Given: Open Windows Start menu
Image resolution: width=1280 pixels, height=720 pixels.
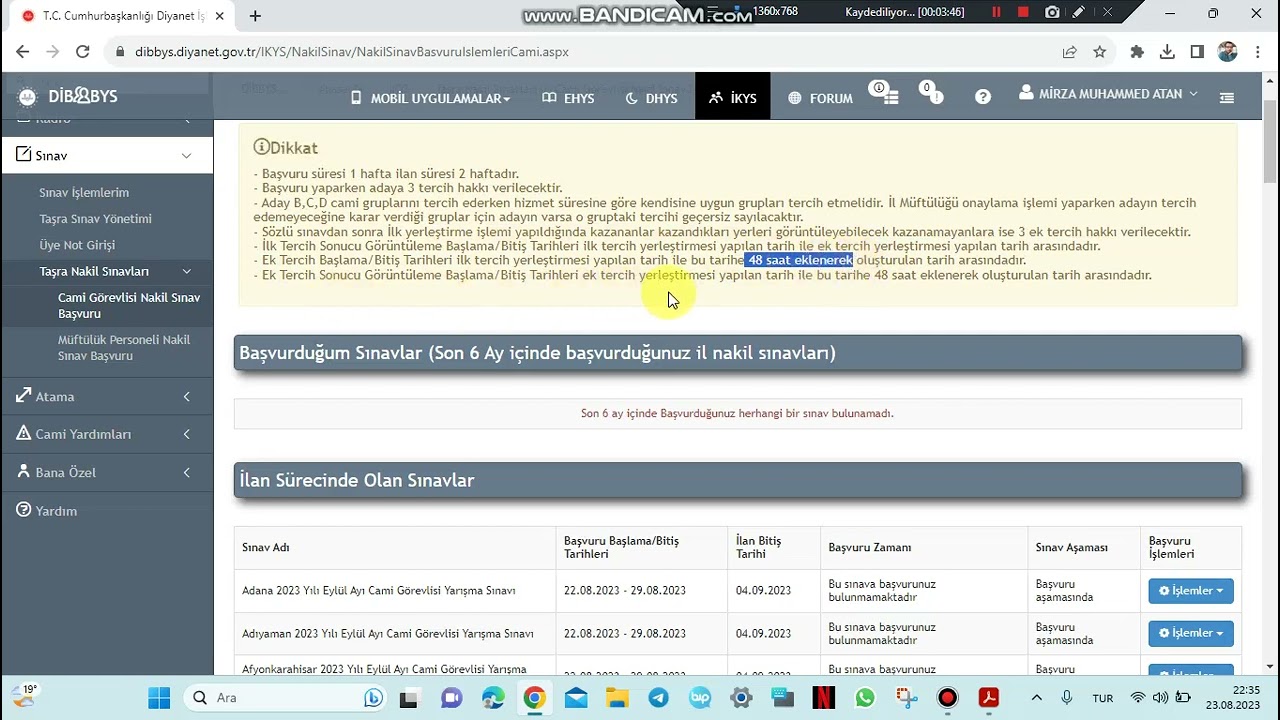Looking at the screenshot, I should [159, 697].
